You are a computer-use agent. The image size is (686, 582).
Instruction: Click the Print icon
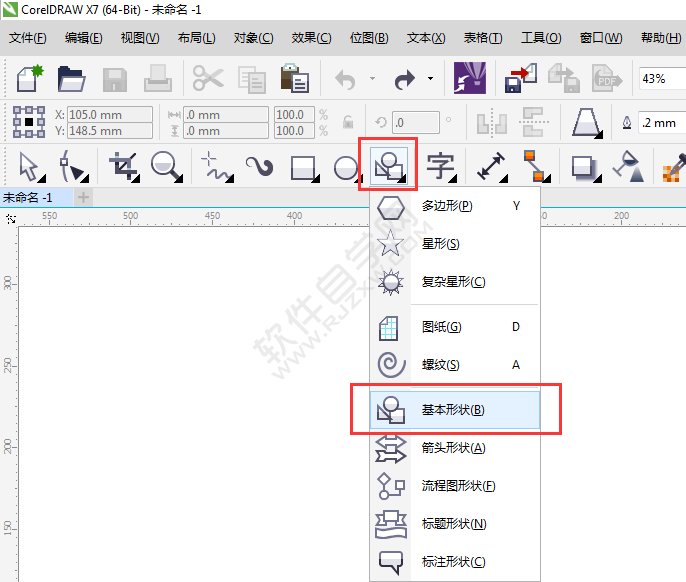pyautogui.click(x=158, y=78)
